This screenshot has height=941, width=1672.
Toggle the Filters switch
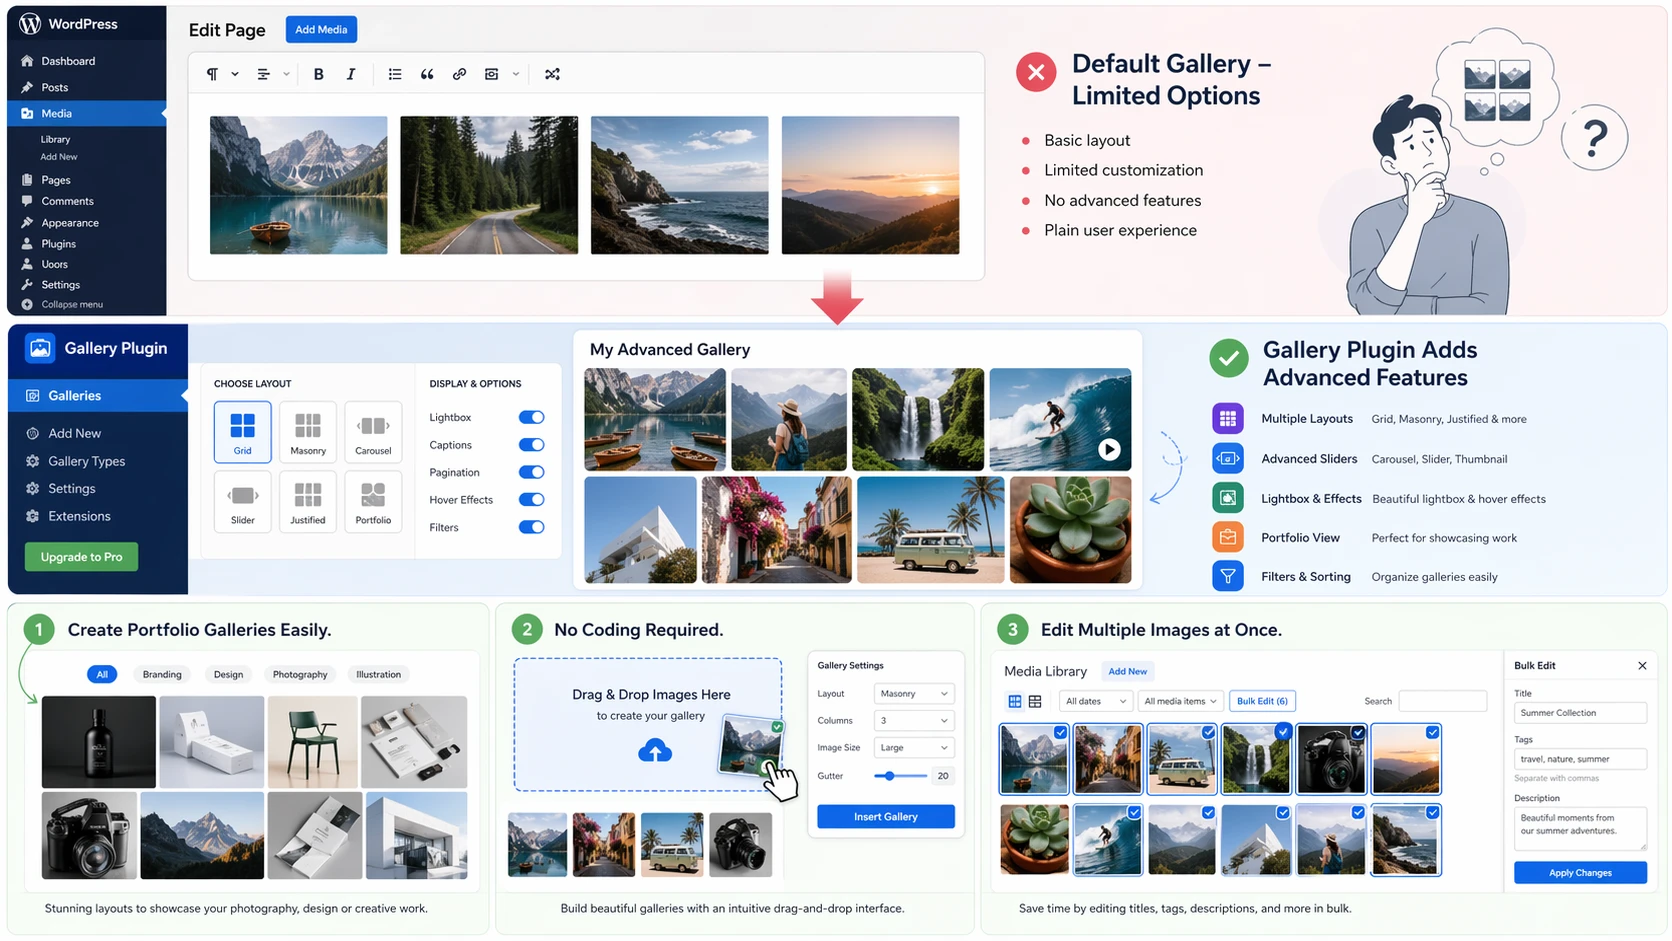(x=532, y=527)
